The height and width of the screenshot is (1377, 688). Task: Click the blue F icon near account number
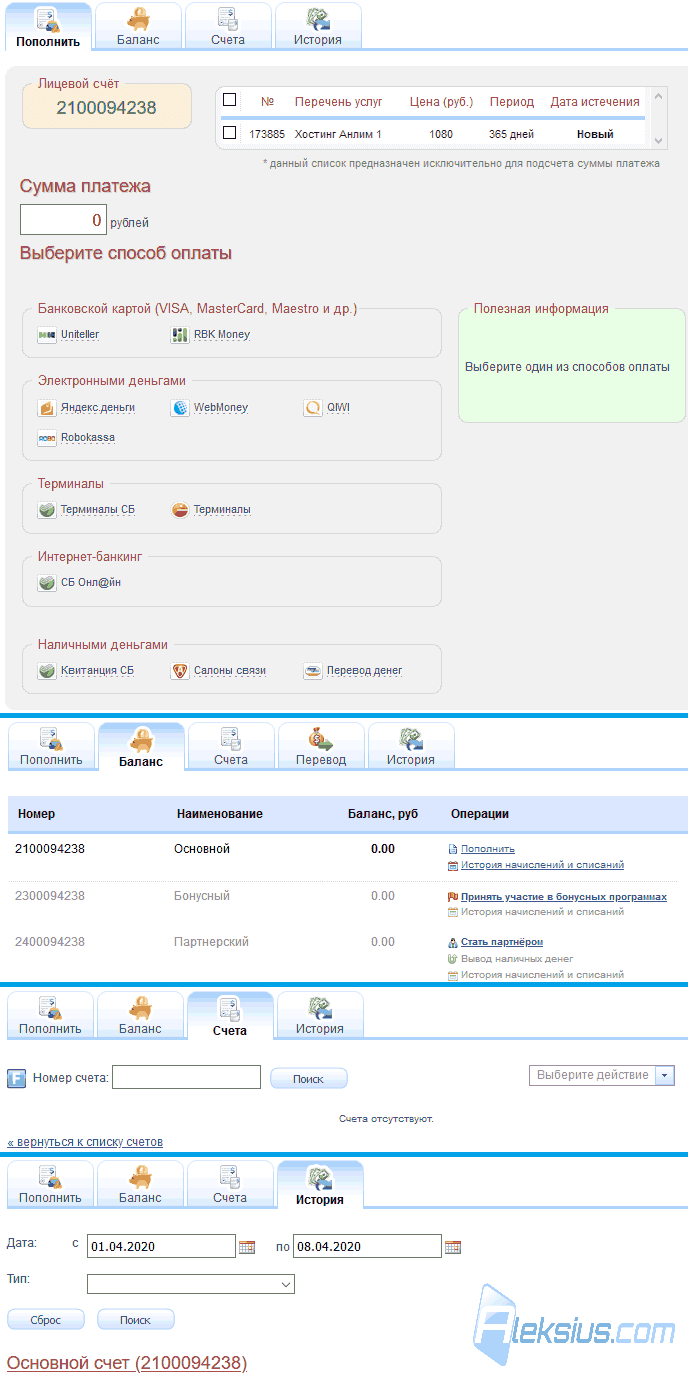click(17, 1078)
